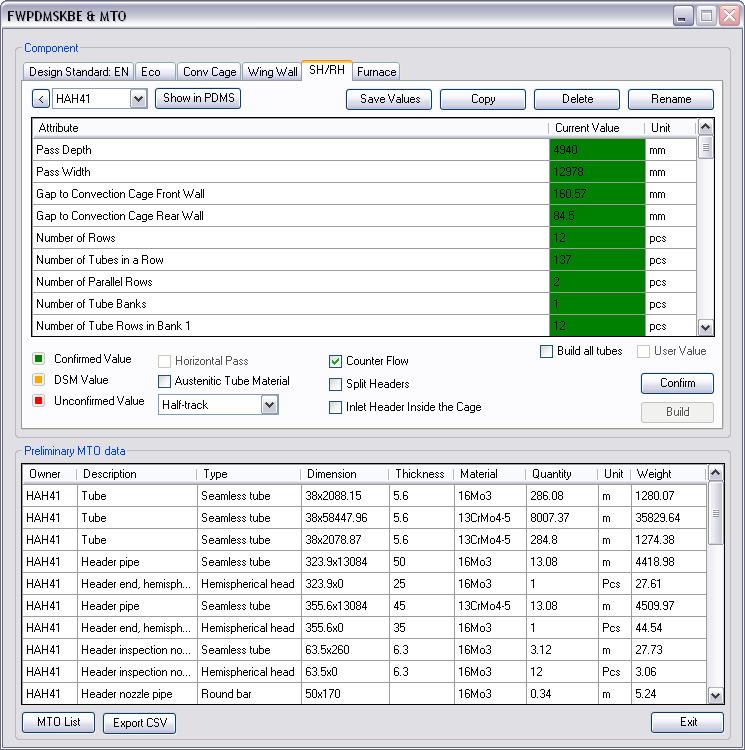Select Header pipe row 323.9x13084
Image resolution: width=745 pixels, height=750 pixels.
(364, 562)
